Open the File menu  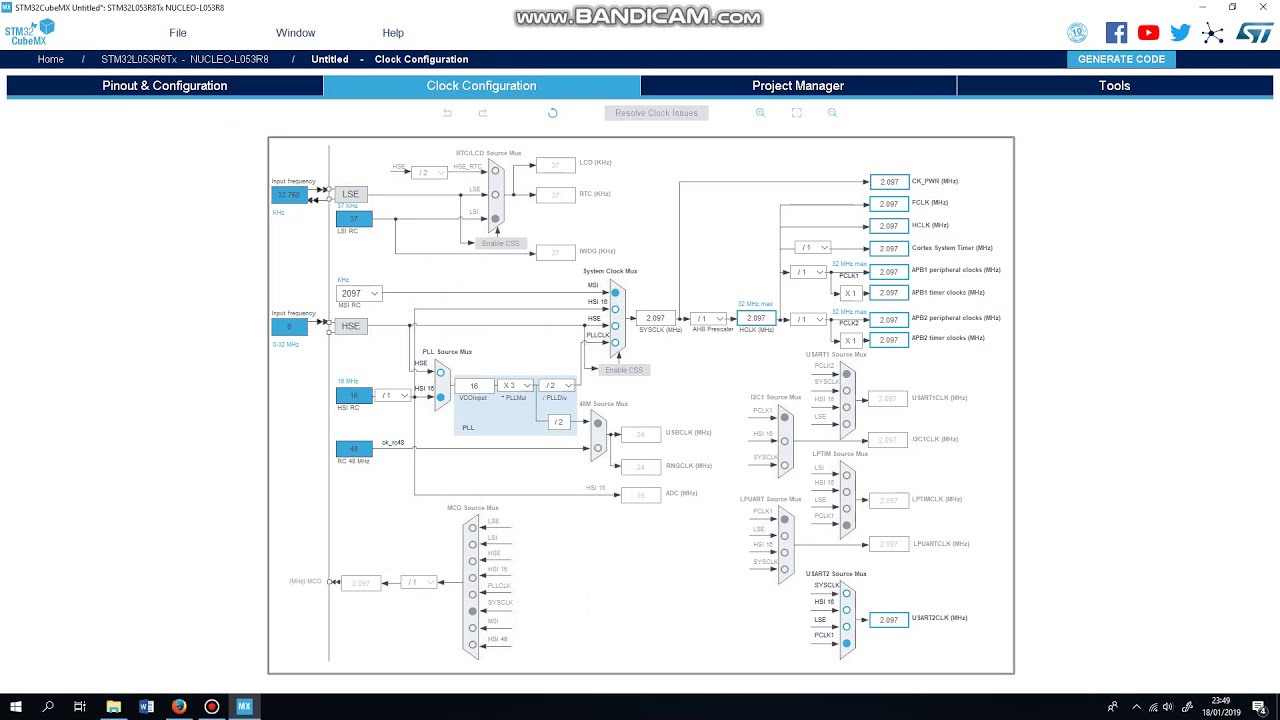178,33
